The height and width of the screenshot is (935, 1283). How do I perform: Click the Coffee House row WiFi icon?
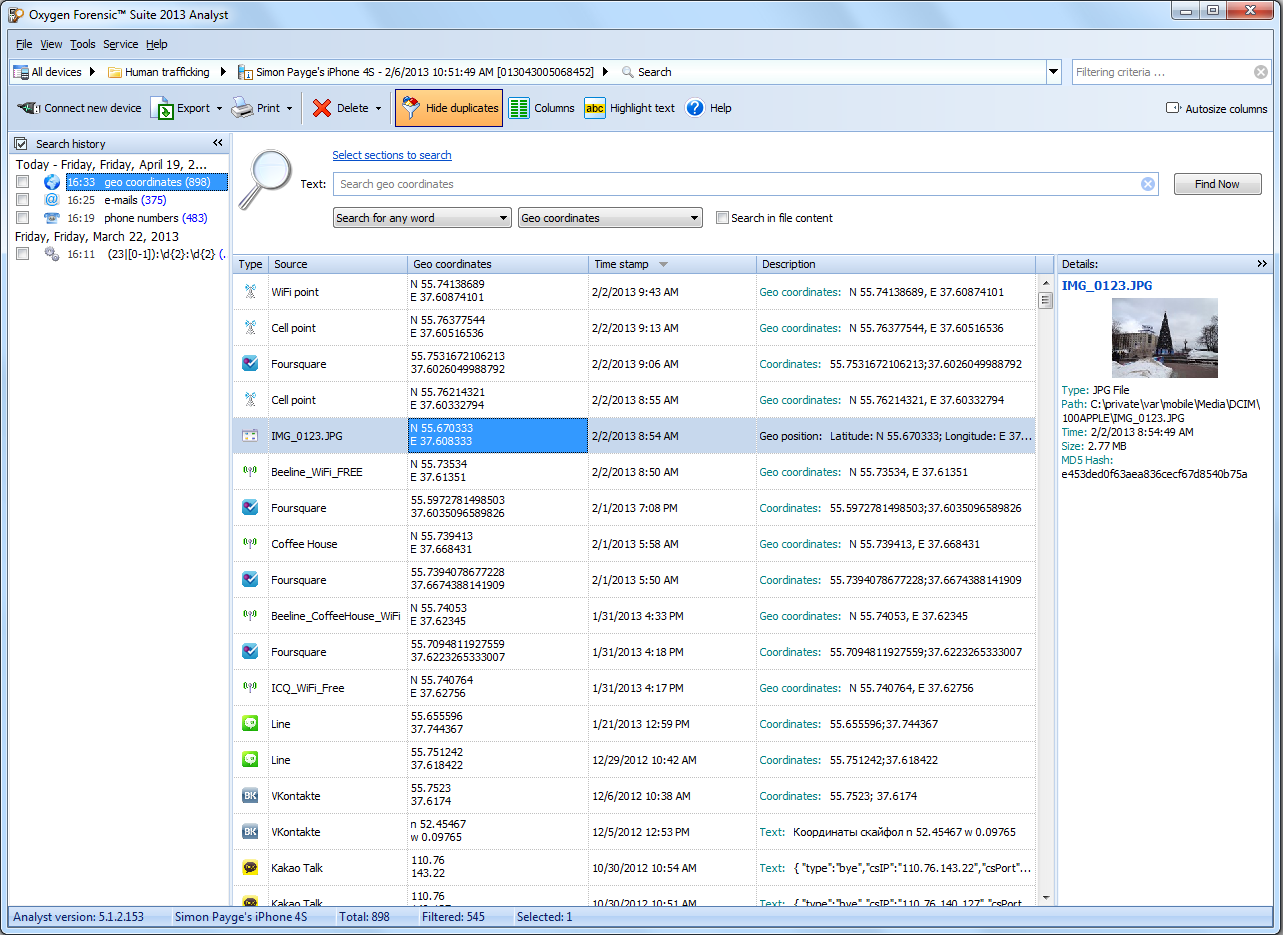[x=250, y=544]
